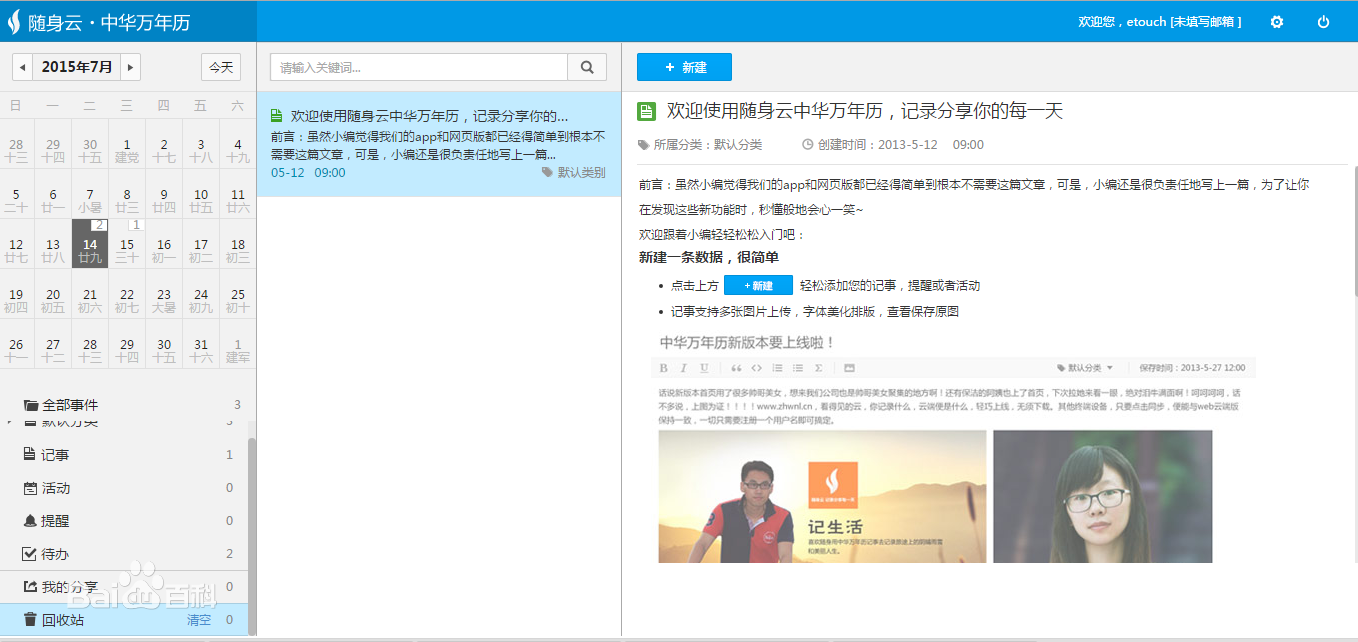Image resolution: width=1358 pixels, height=642 pixels.
Task: Select July 15 on the calendar
Action: coord(127,244)
